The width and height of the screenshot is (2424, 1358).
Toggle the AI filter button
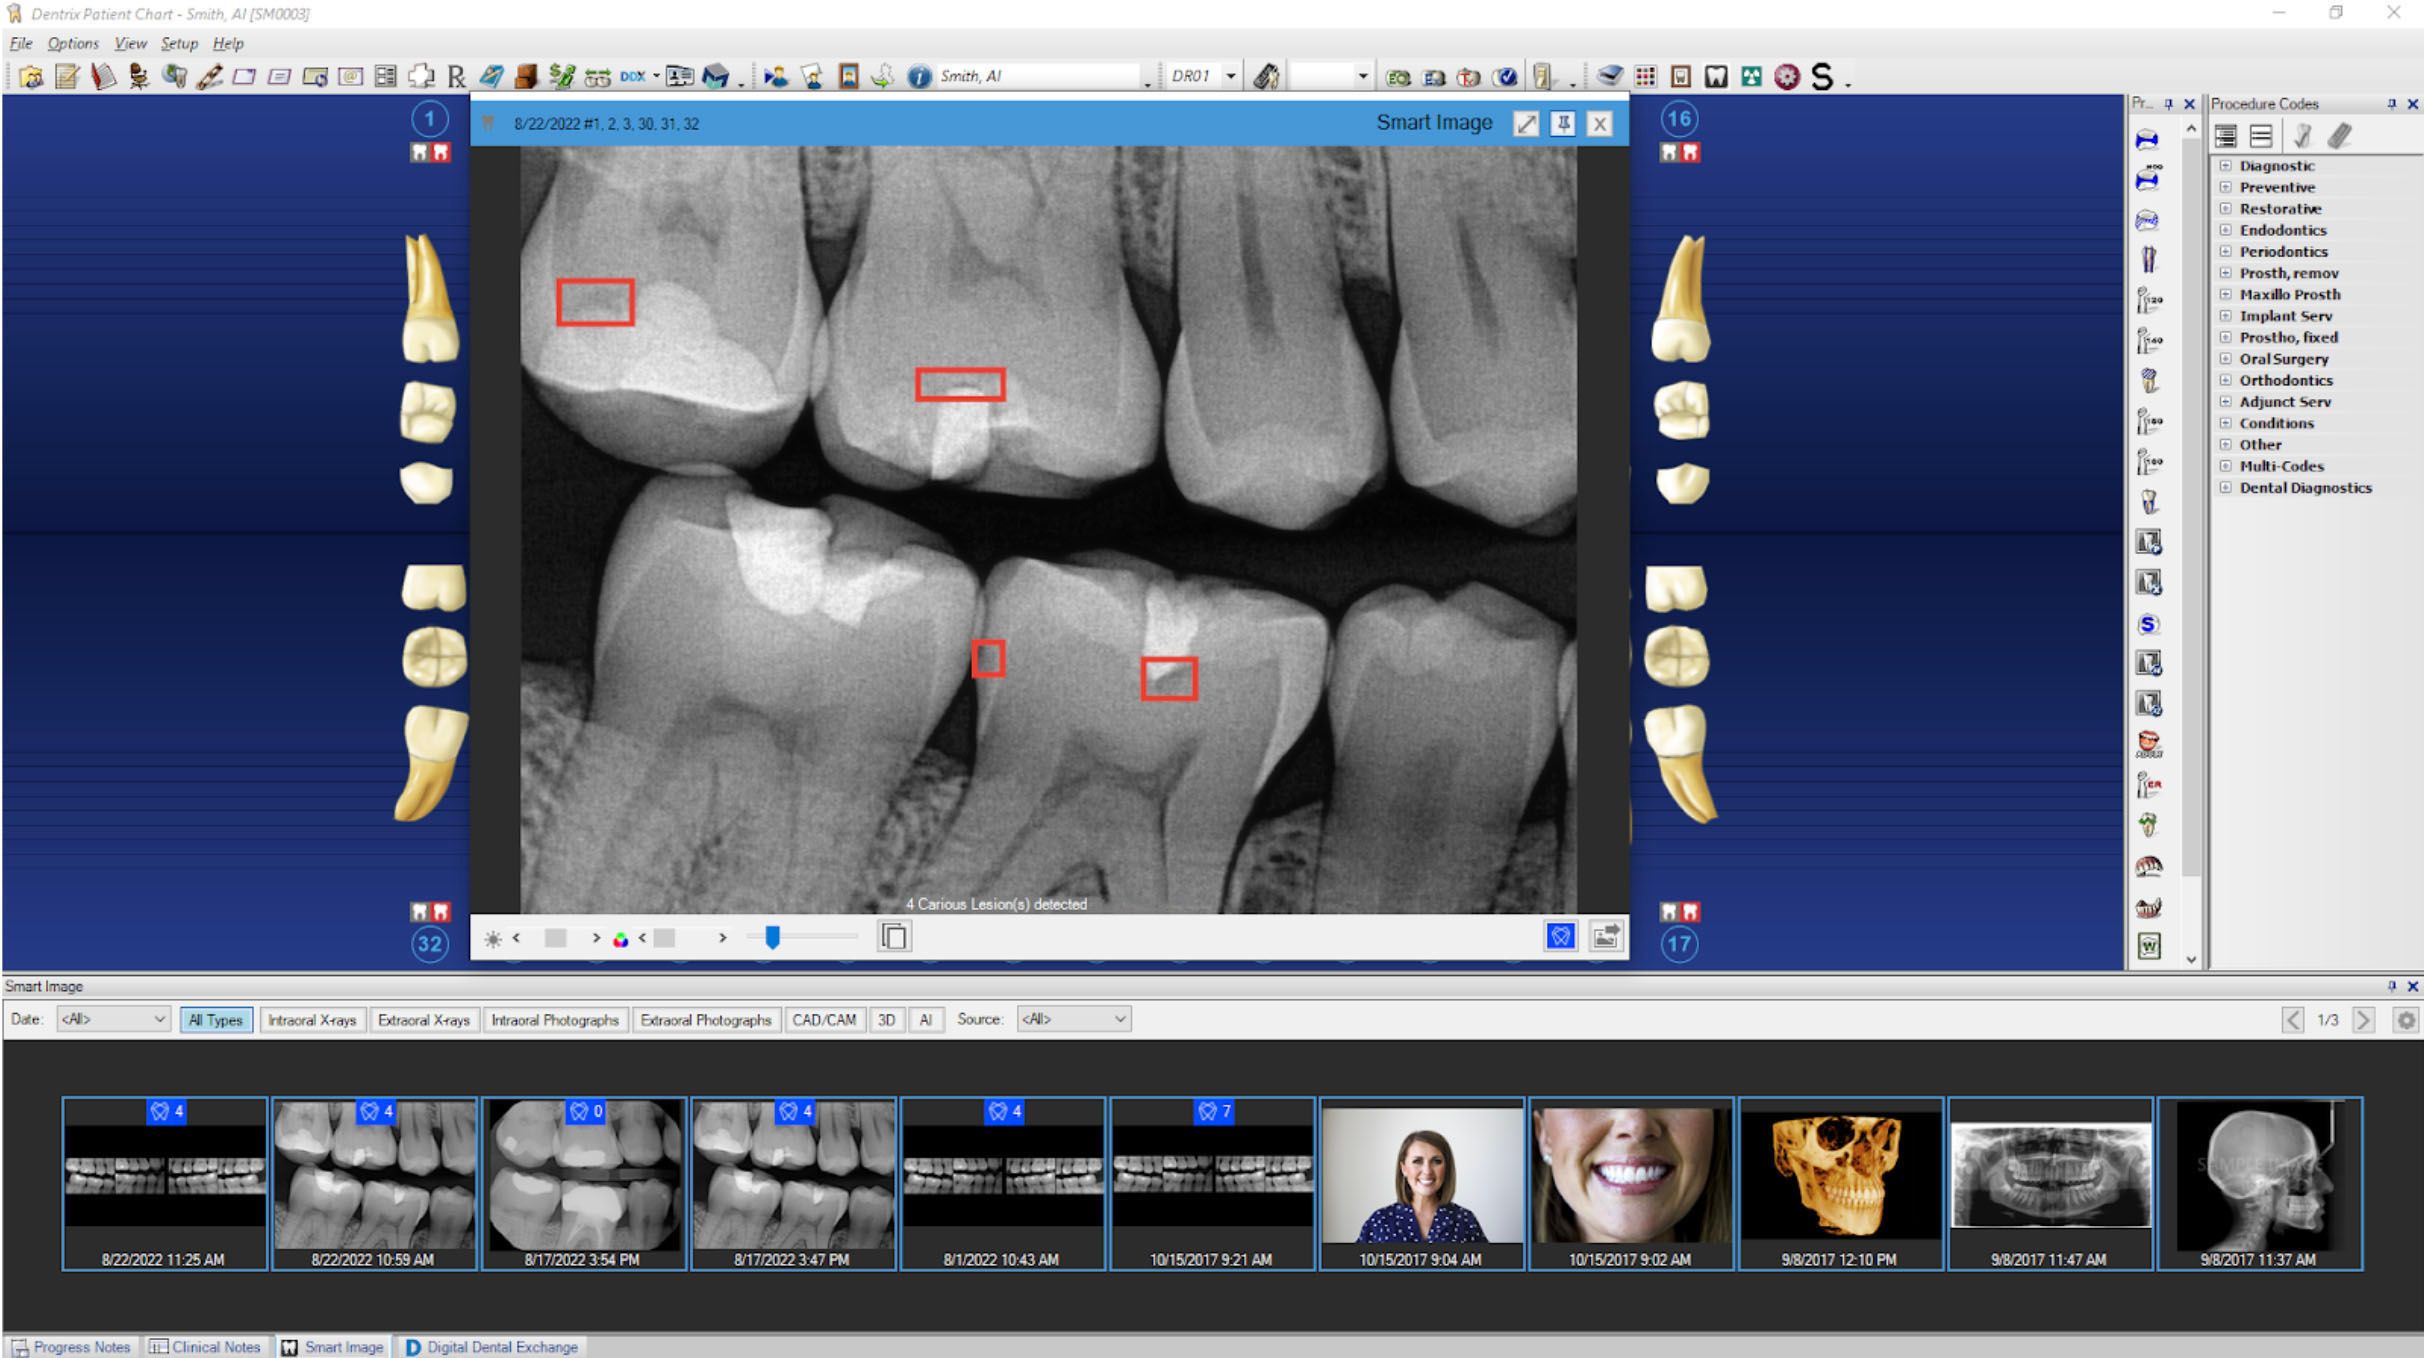[925, 1019]
